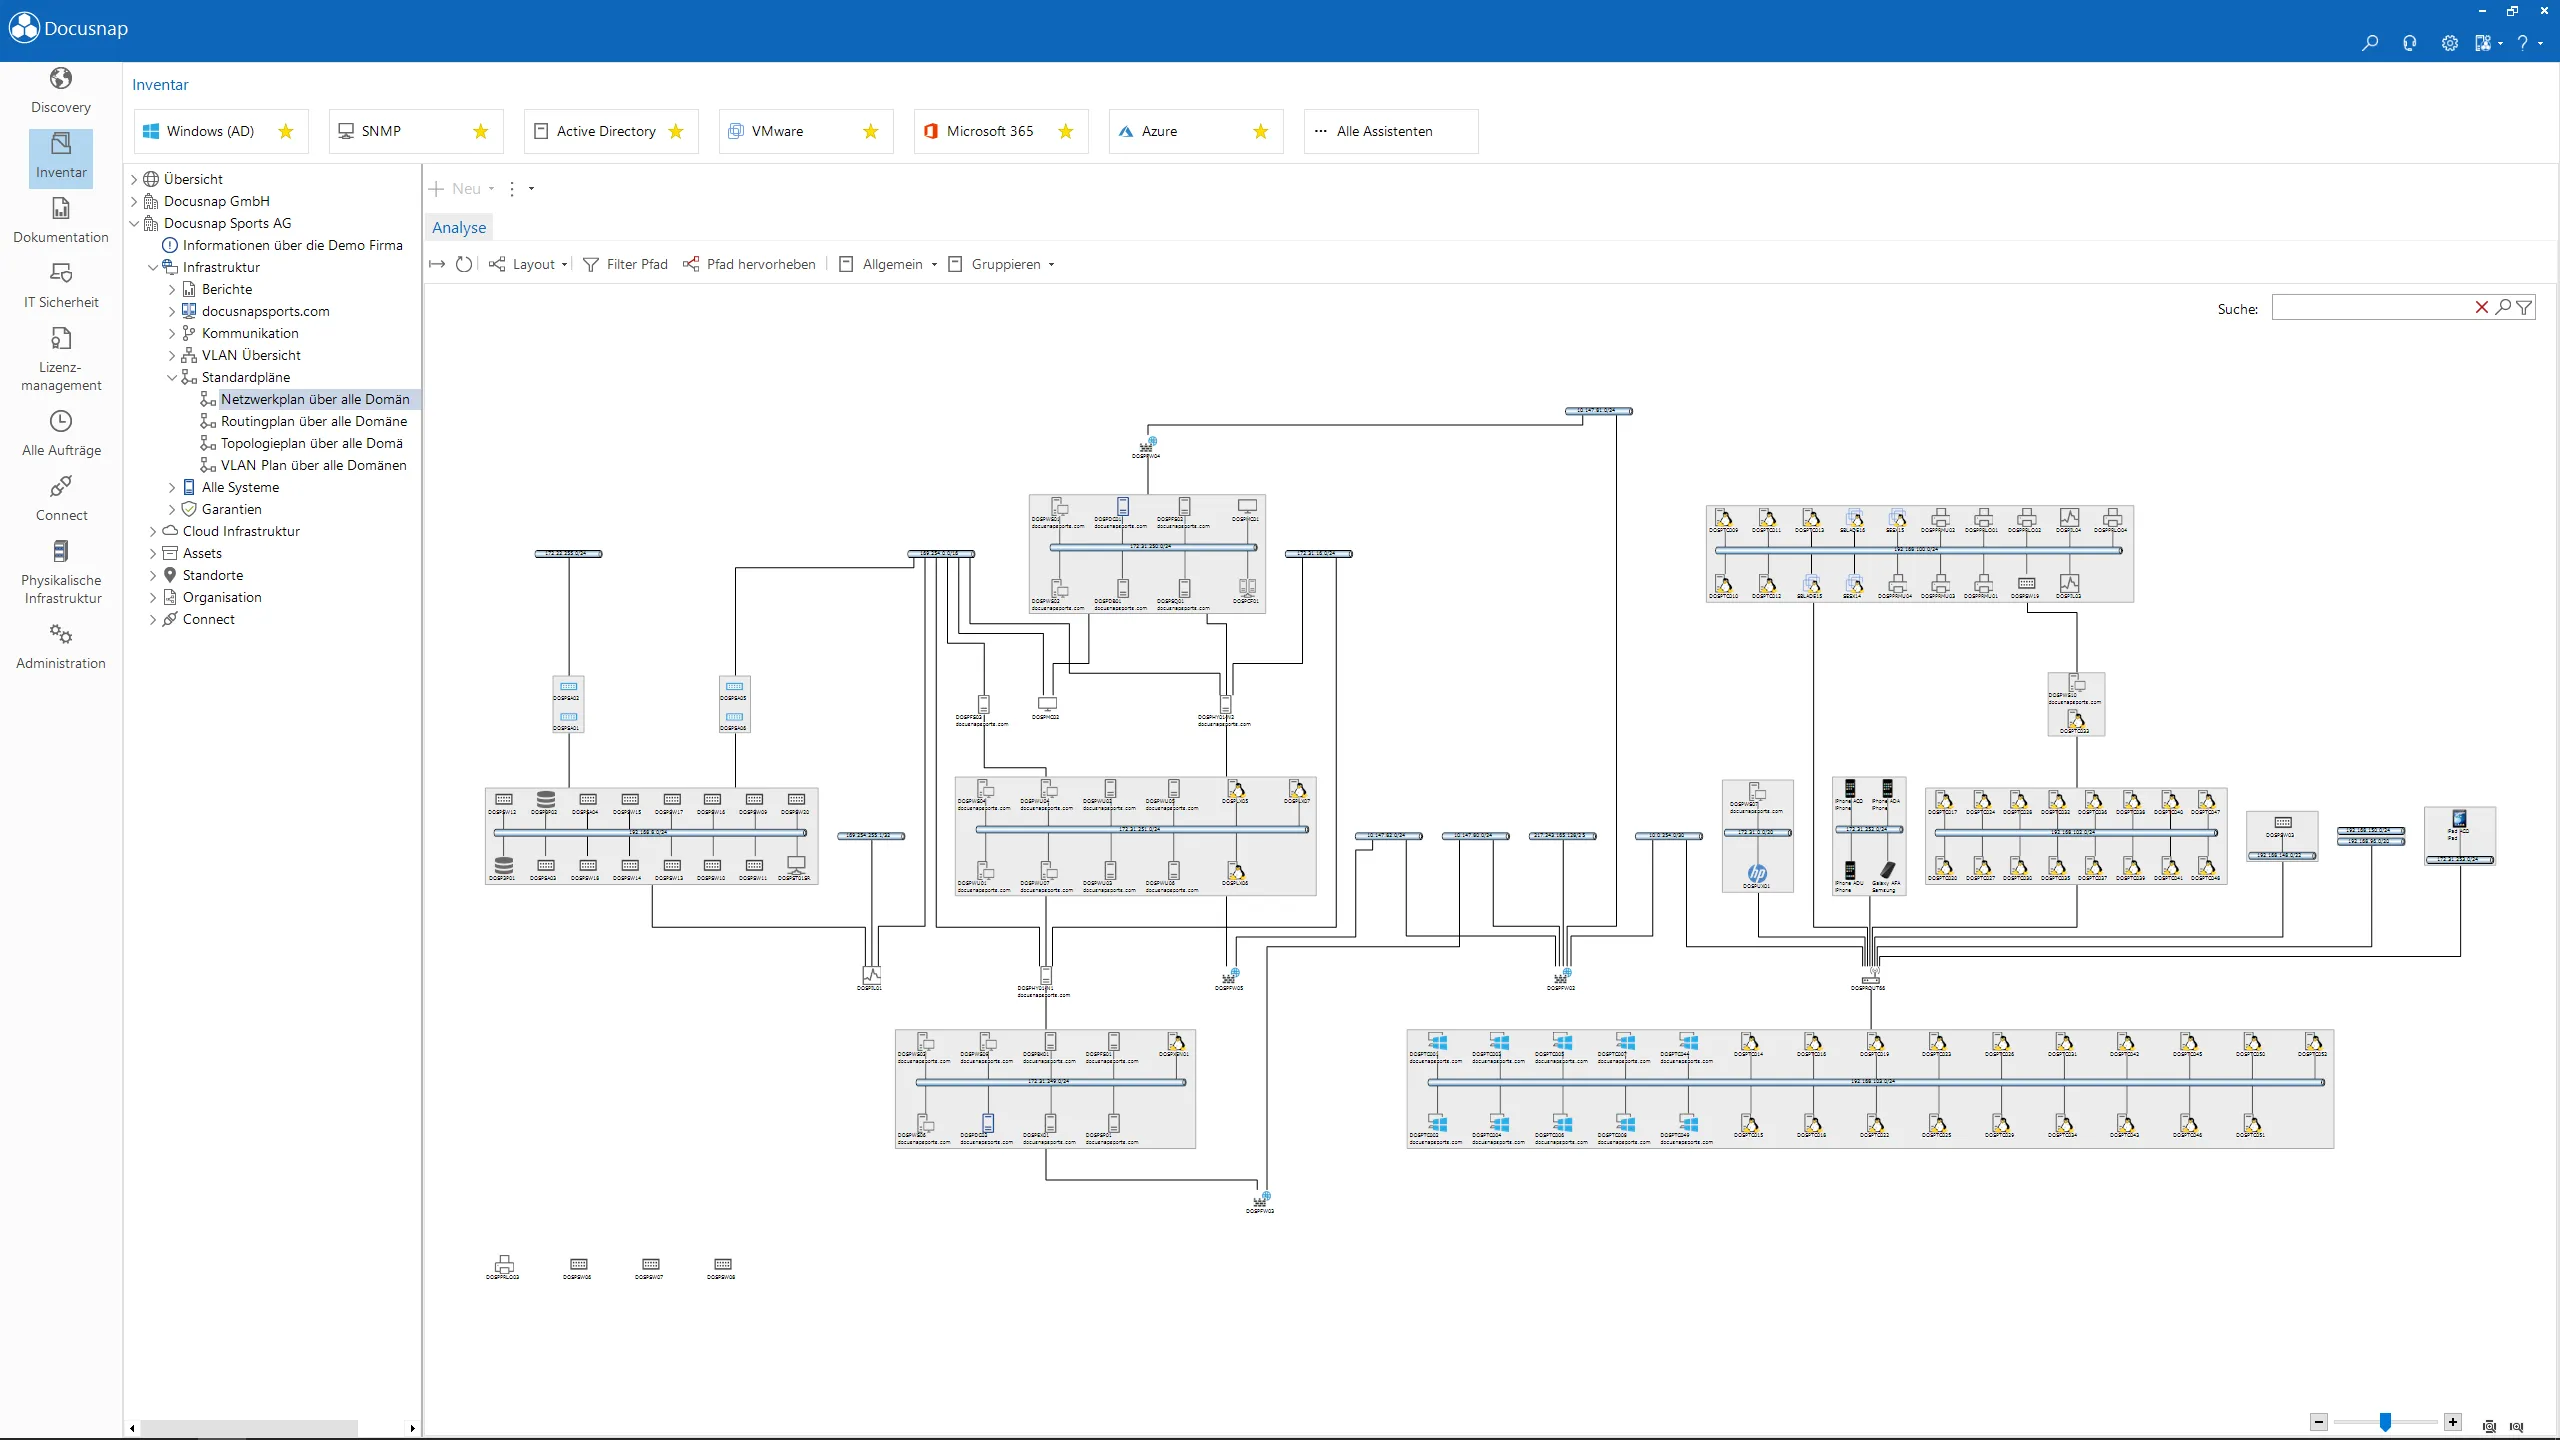Open the Gruppieren dropdown
This screenshot has width=2560, height=1440.
pyautogui.click(x=1001, y=264)
